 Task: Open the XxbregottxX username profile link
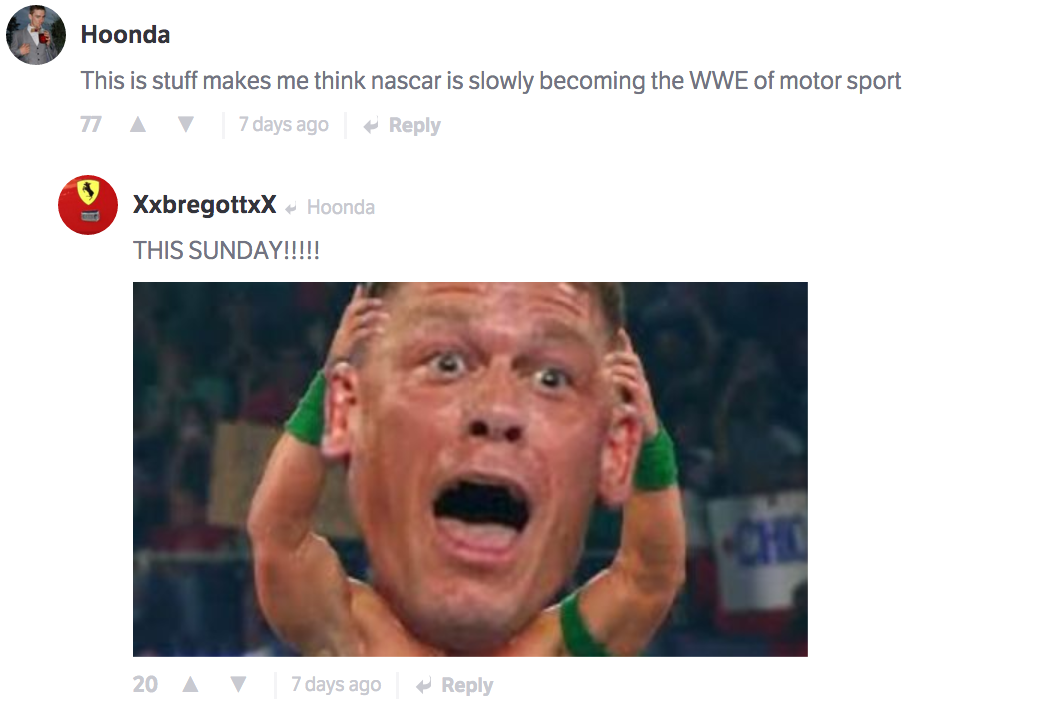click(204, 204)
